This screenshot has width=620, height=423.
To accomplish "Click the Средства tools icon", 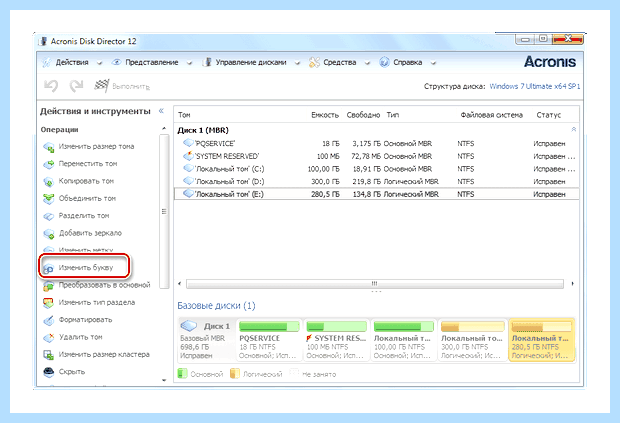I will (314, 62).
